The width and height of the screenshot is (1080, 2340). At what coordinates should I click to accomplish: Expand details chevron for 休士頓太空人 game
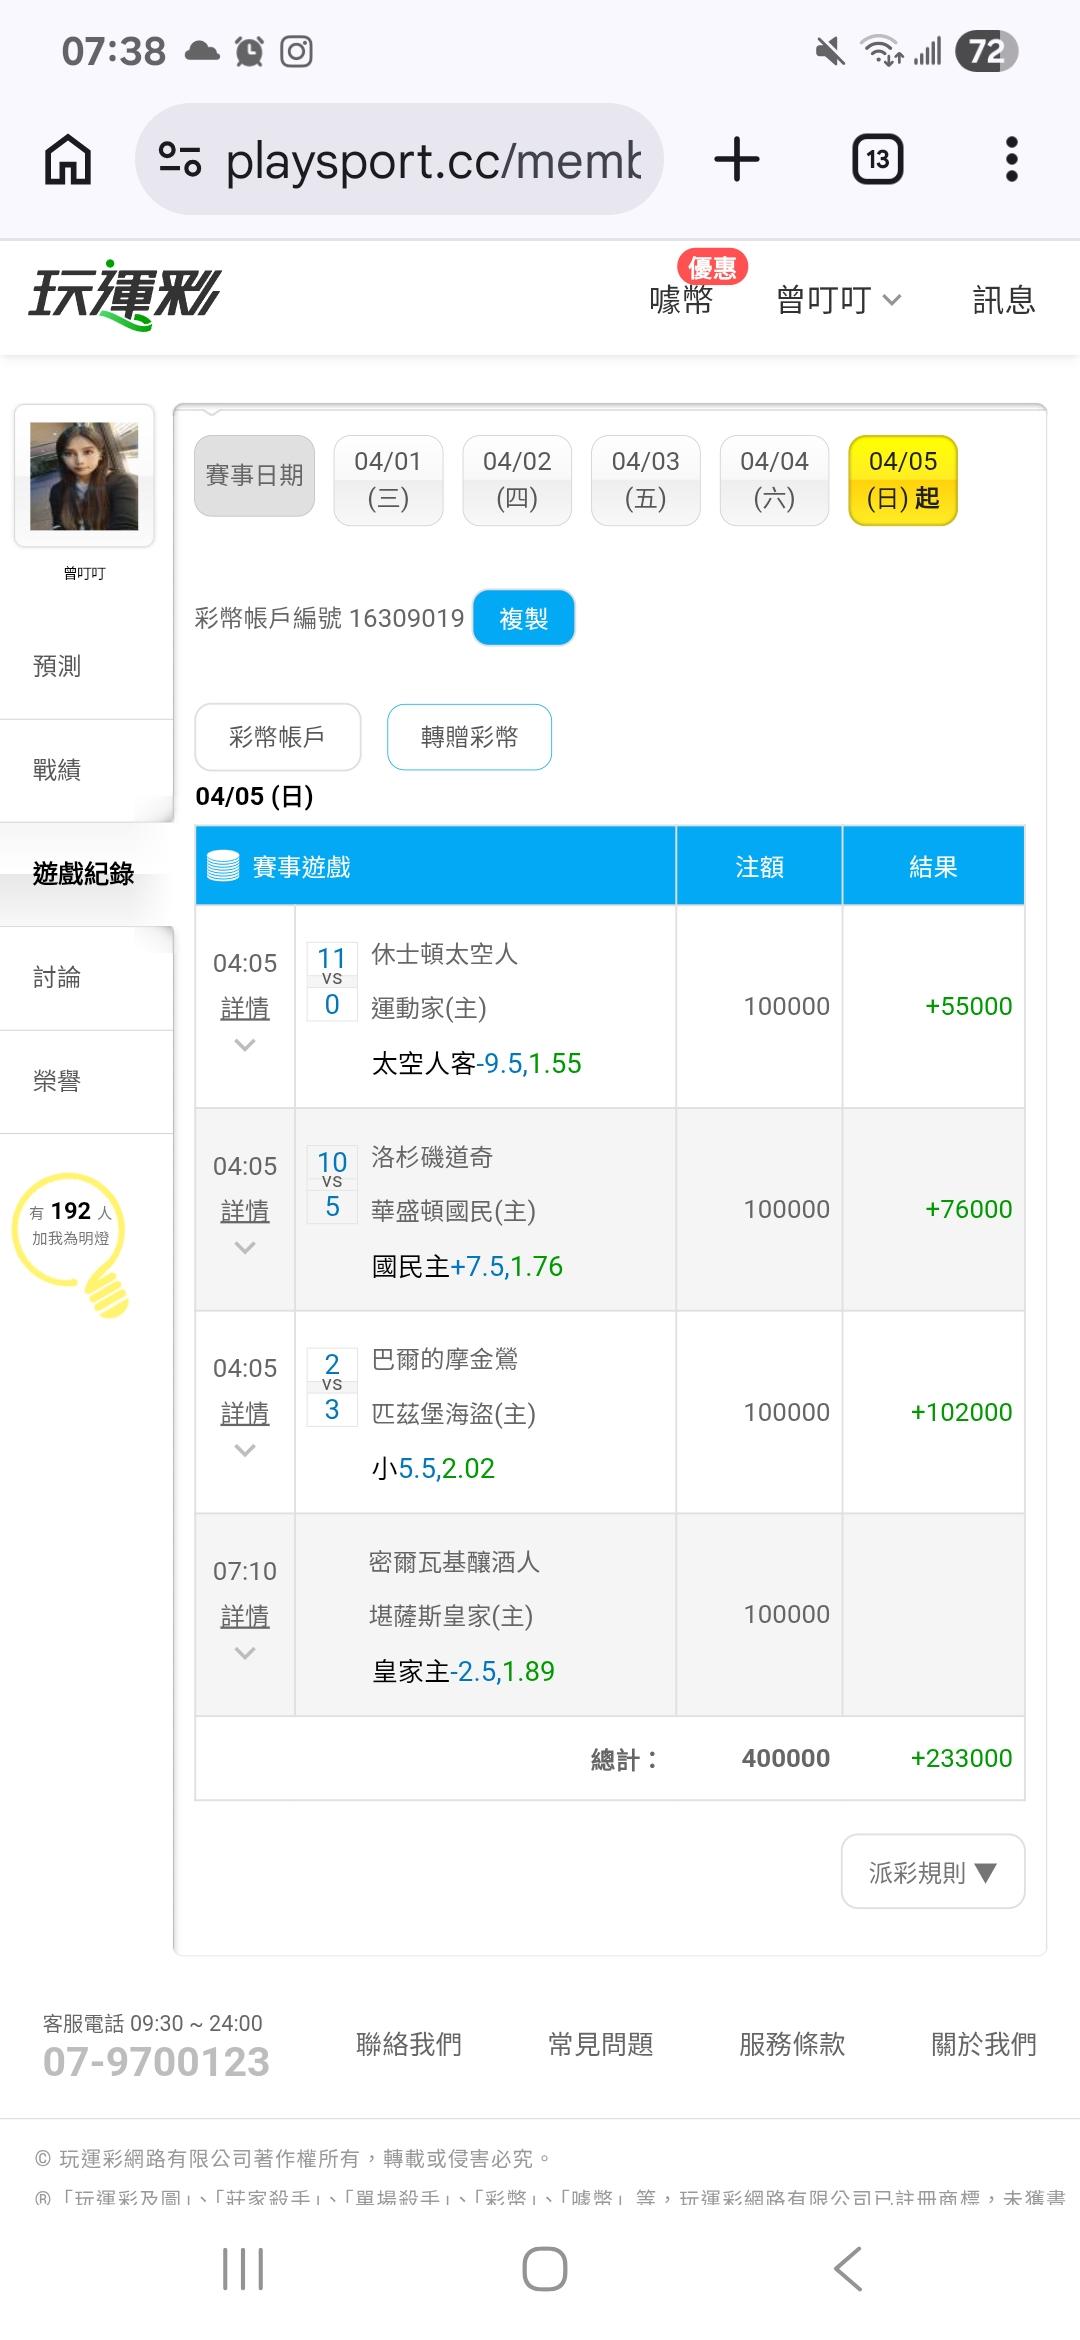[x=245, y=1045]
